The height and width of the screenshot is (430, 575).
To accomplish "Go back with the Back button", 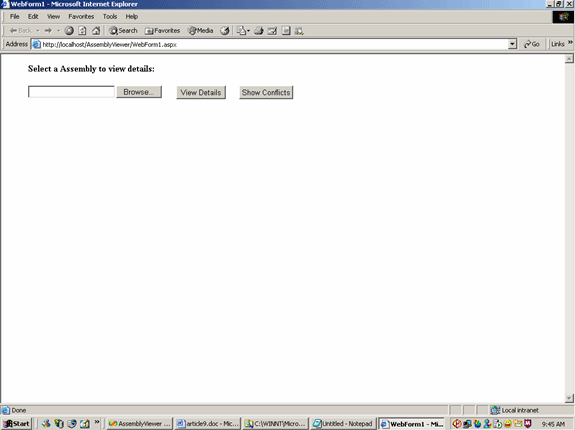I will pos(21,31).
